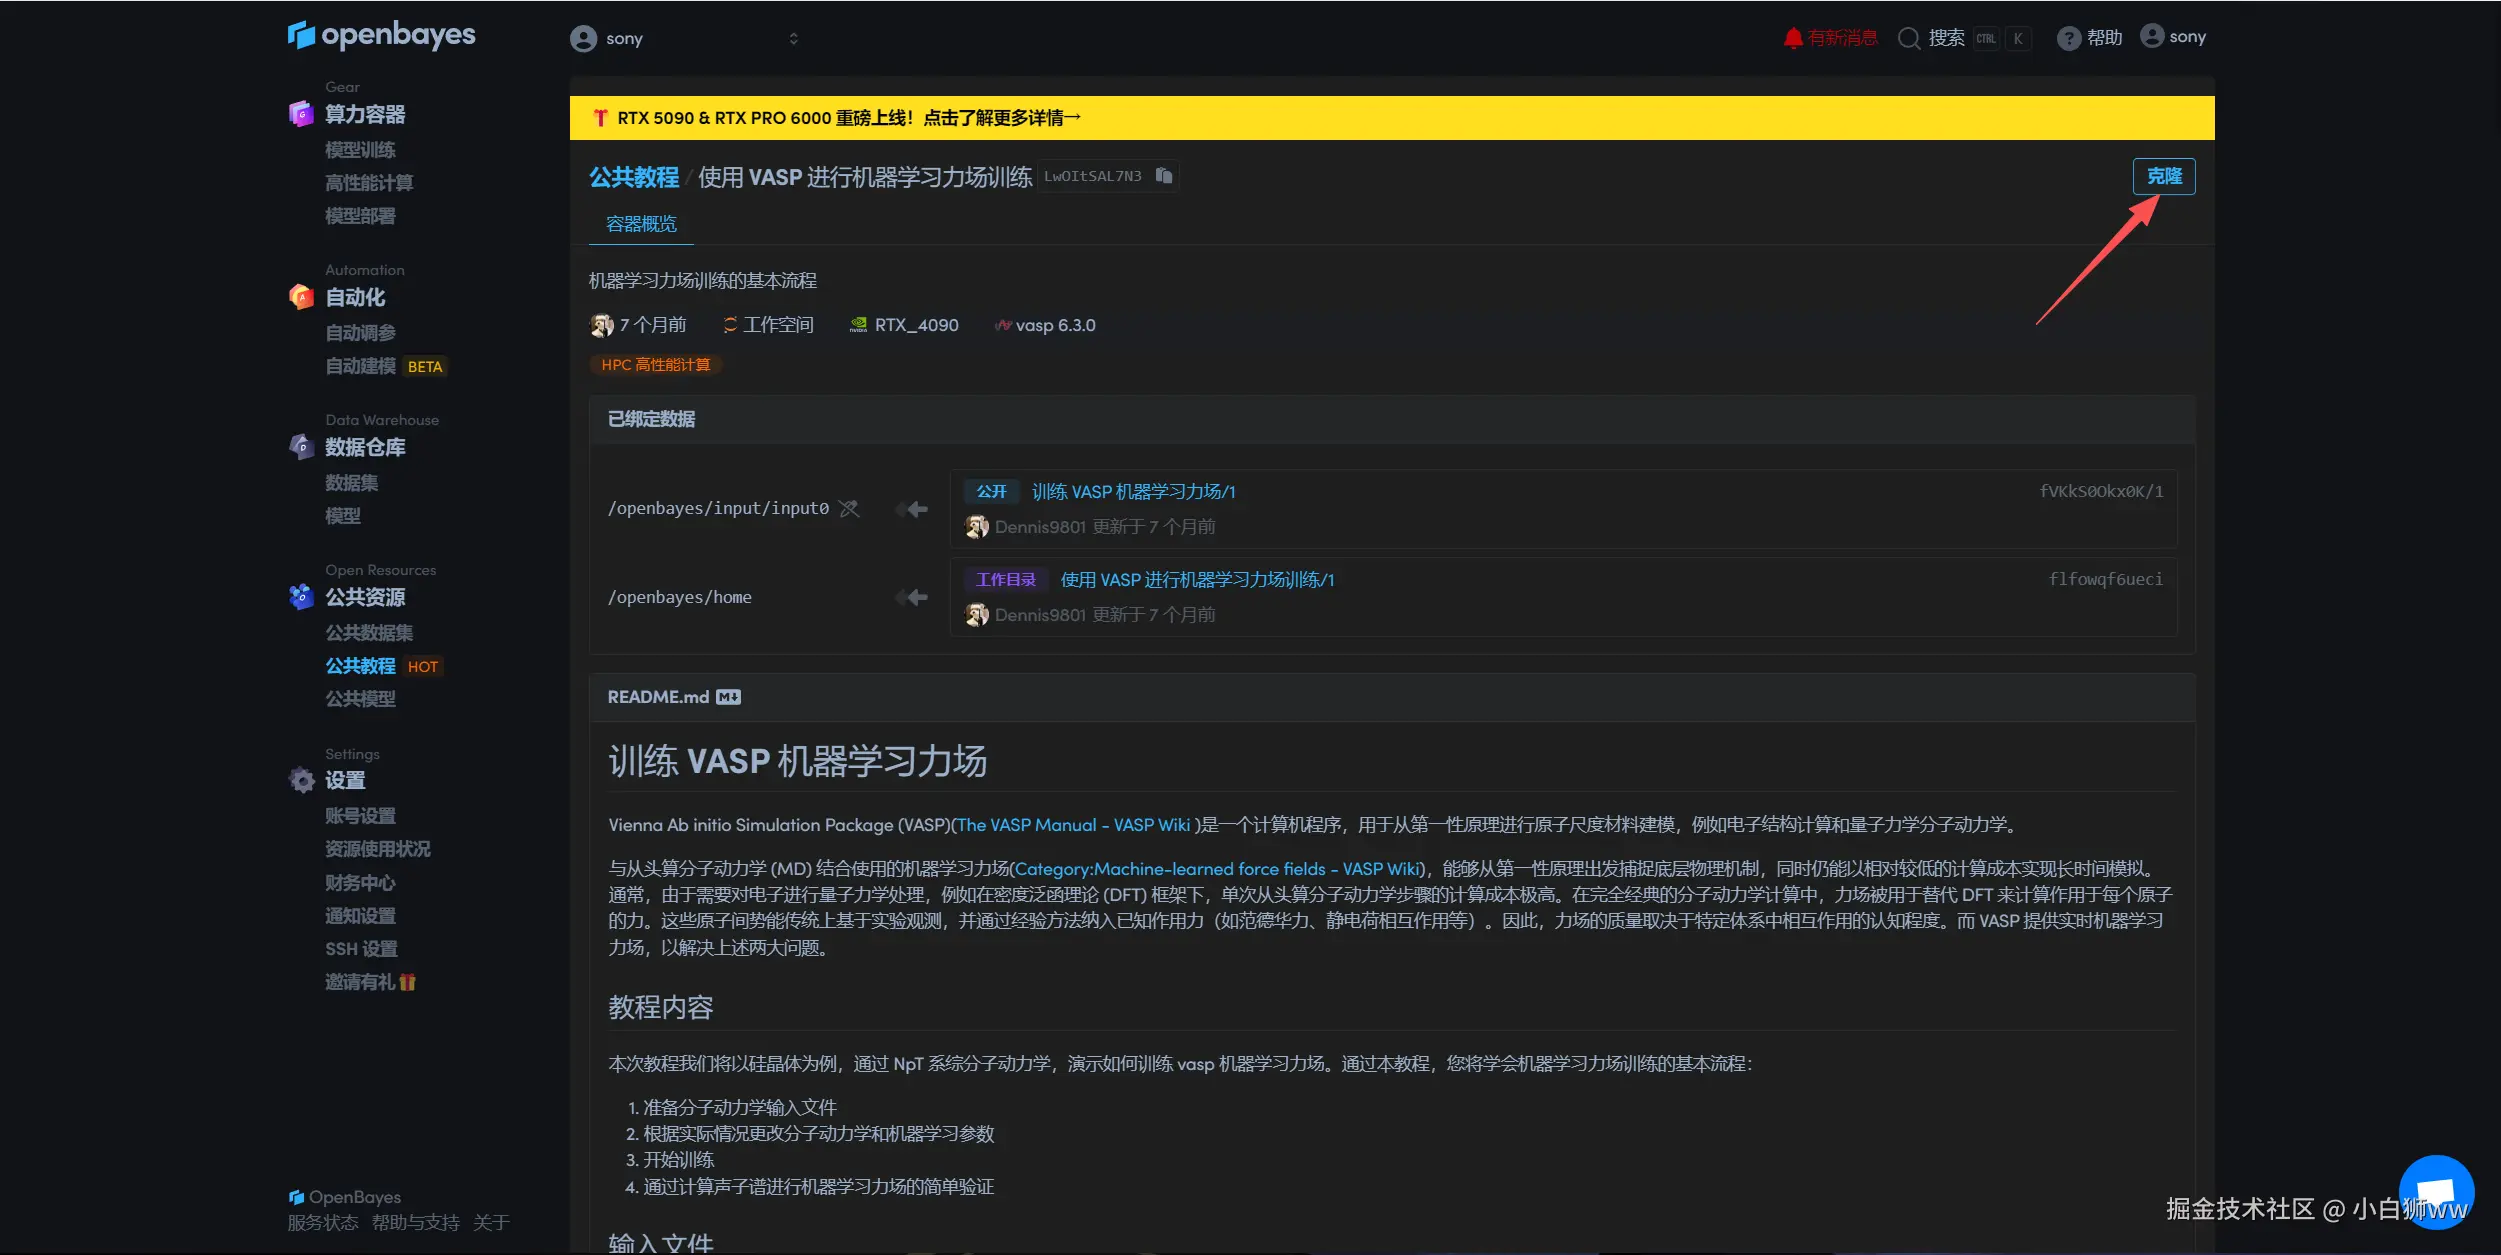Click the 克隆 clone button
The width and height of the screenshot is (2501, 1255).
(2163, 176)
